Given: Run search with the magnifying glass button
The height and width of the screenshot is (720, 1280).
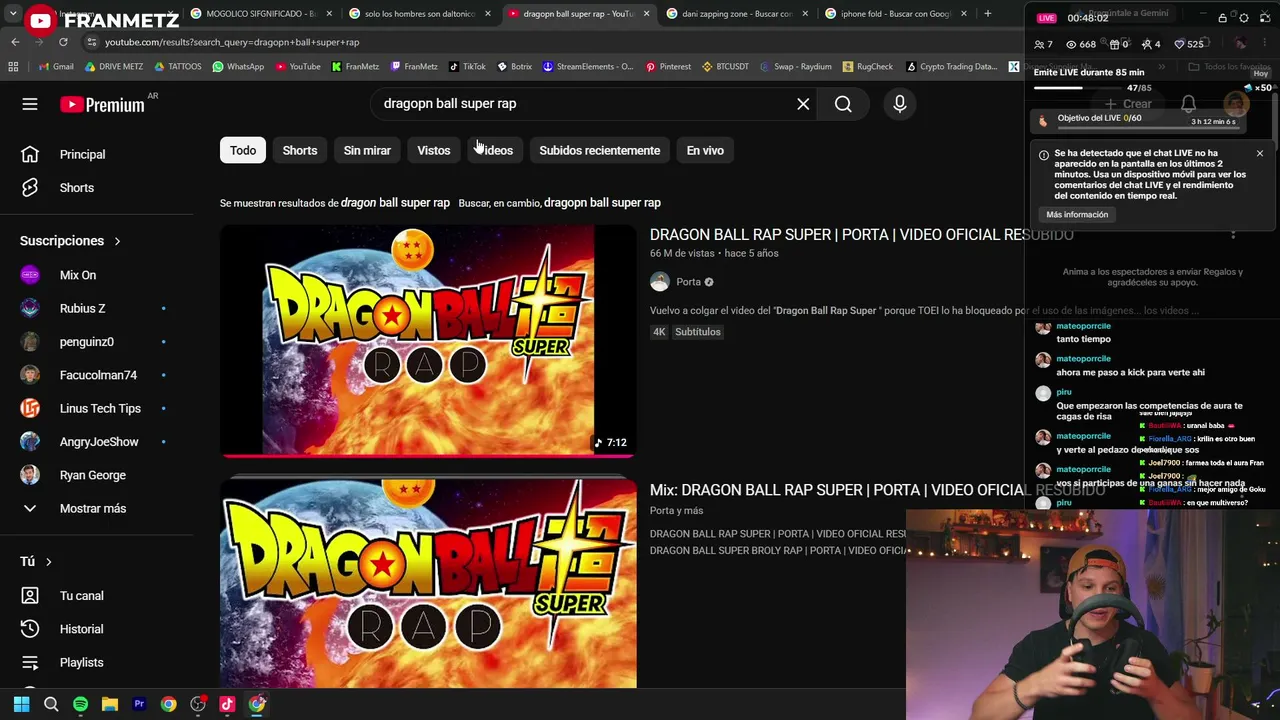Looking at the screenshot, I should click(x=843, y=104).
